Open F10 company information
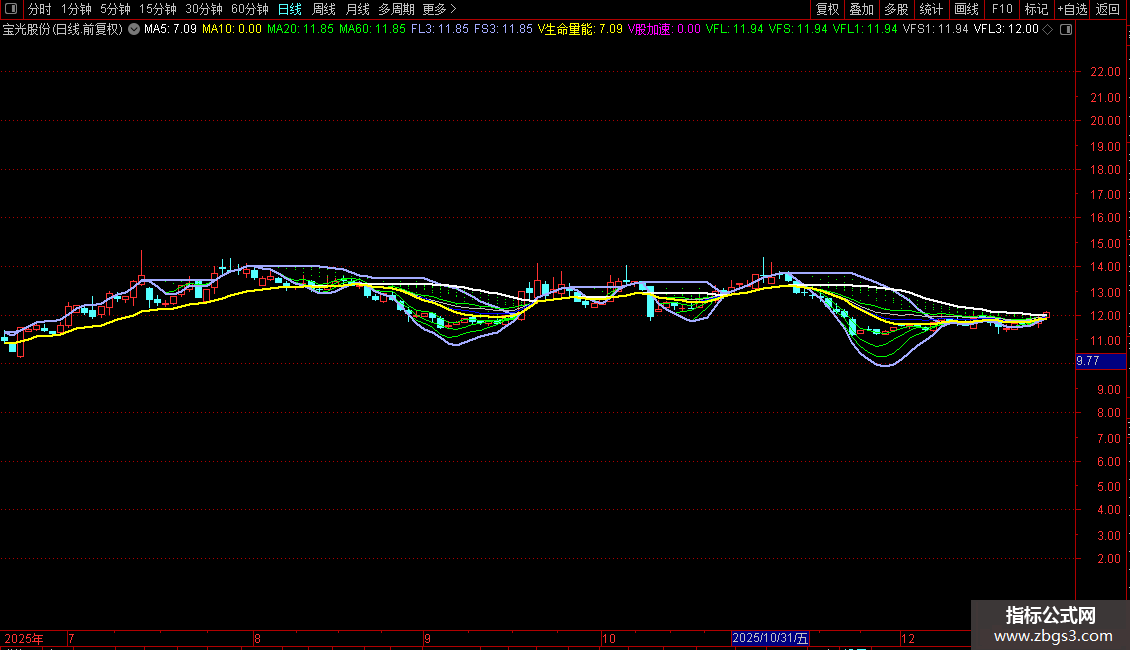This screenshot has height=650, width=1130. click(1002, 9)
